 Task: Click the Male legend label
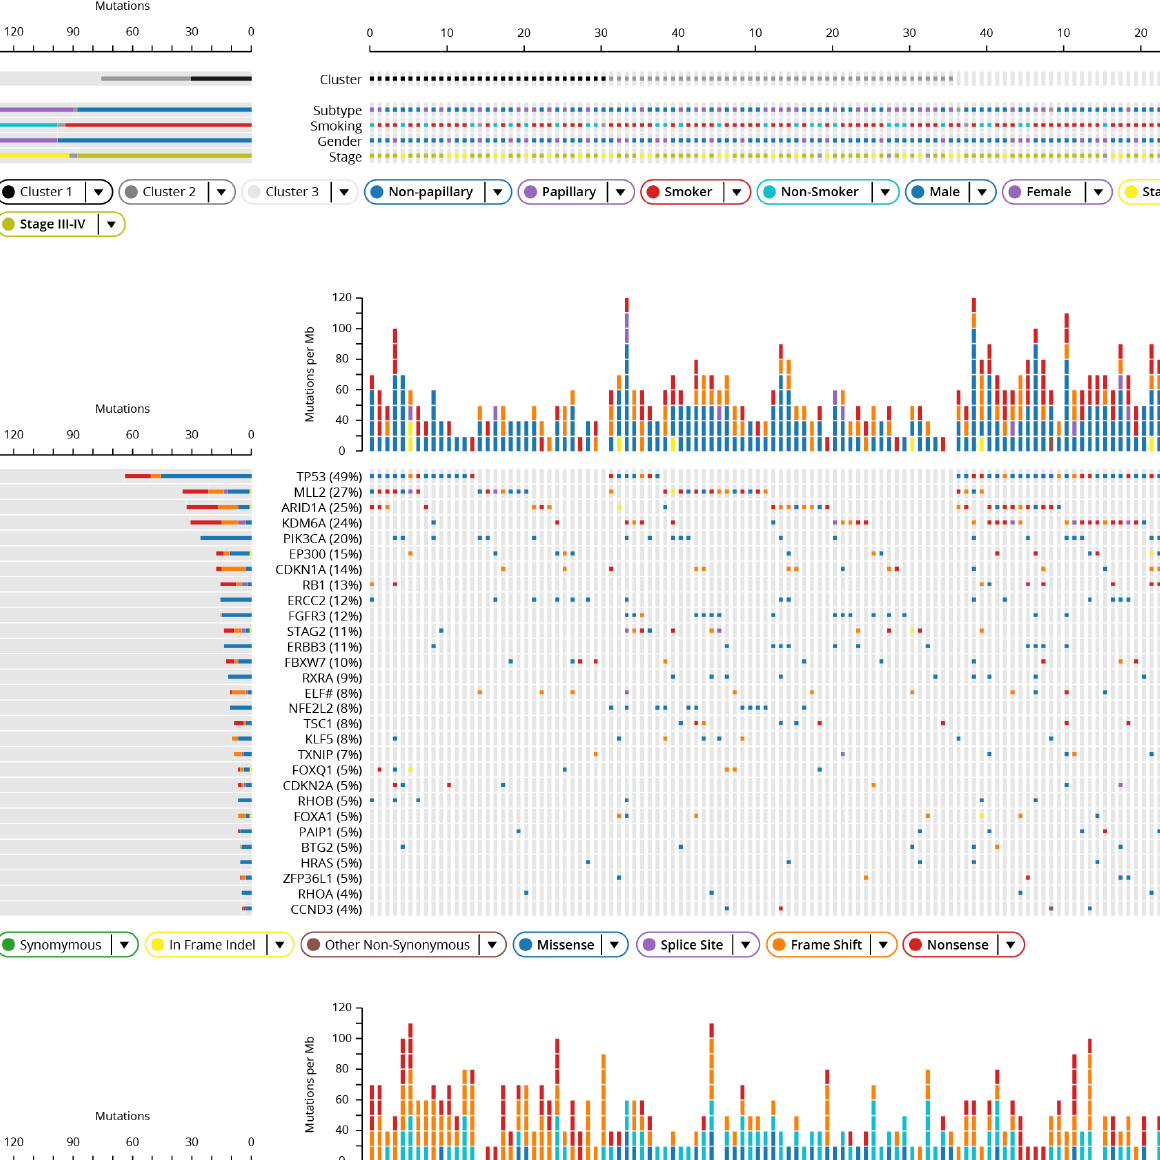coord(944,192)
